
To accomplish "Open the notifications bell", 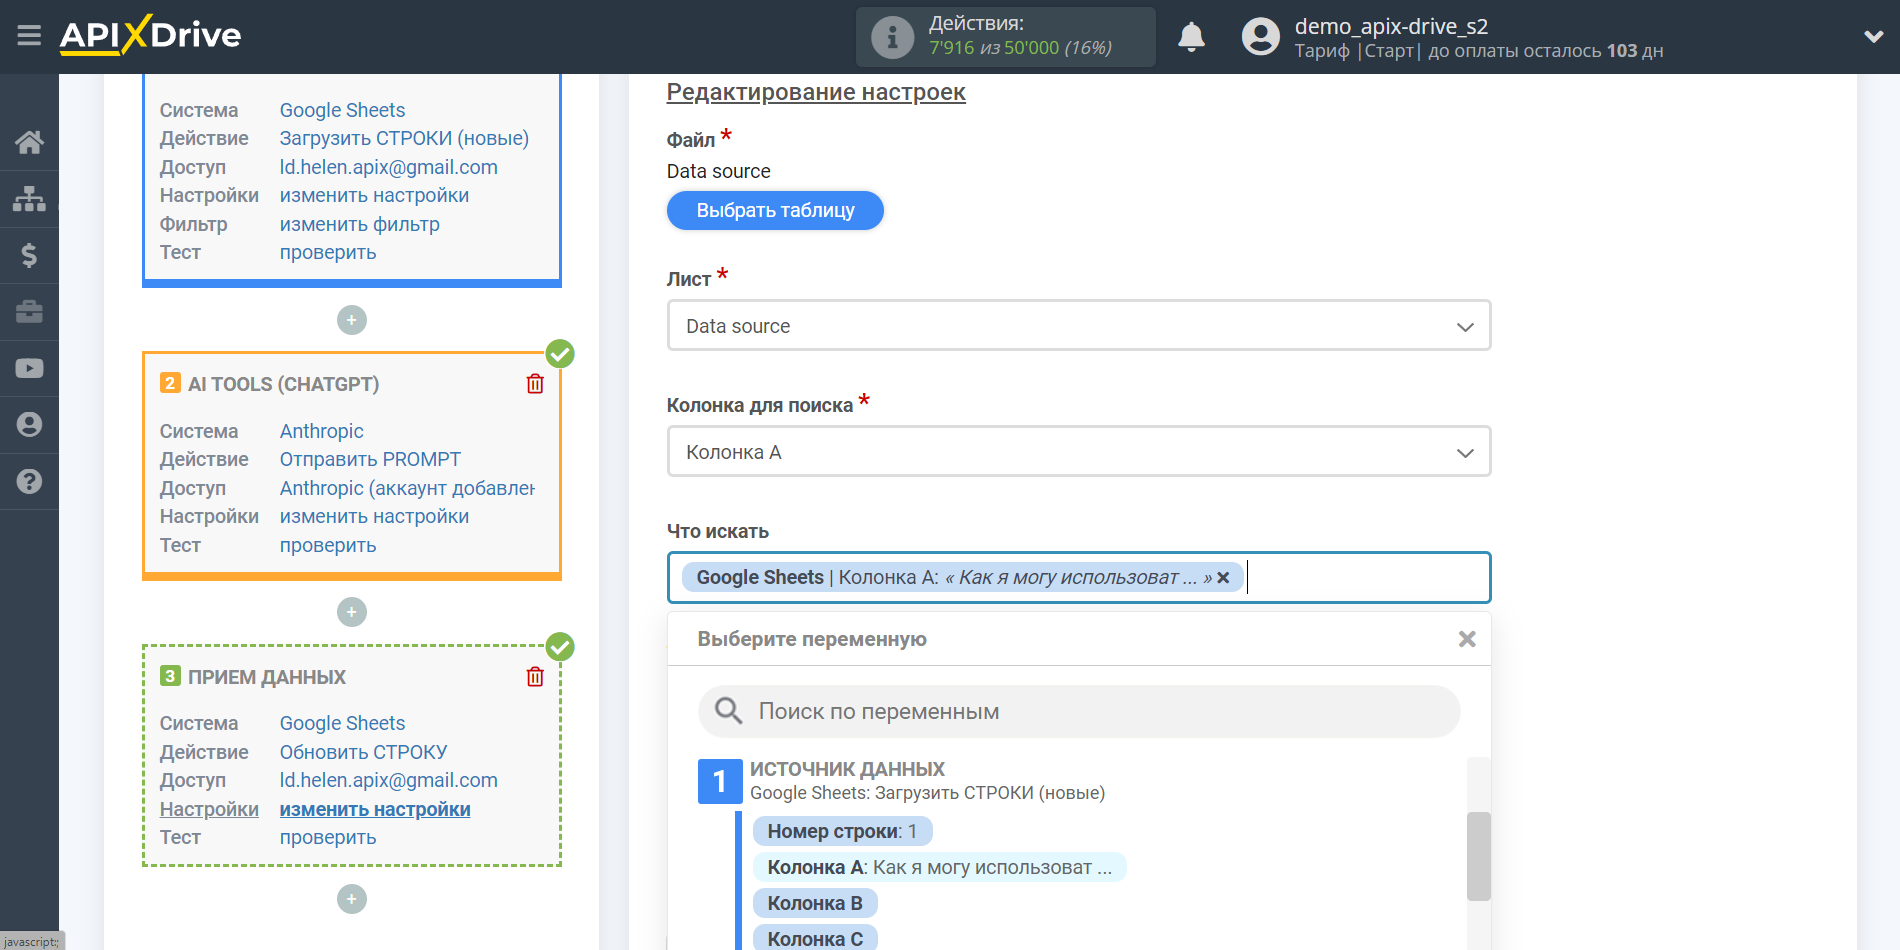I will tap(1191, 37).
